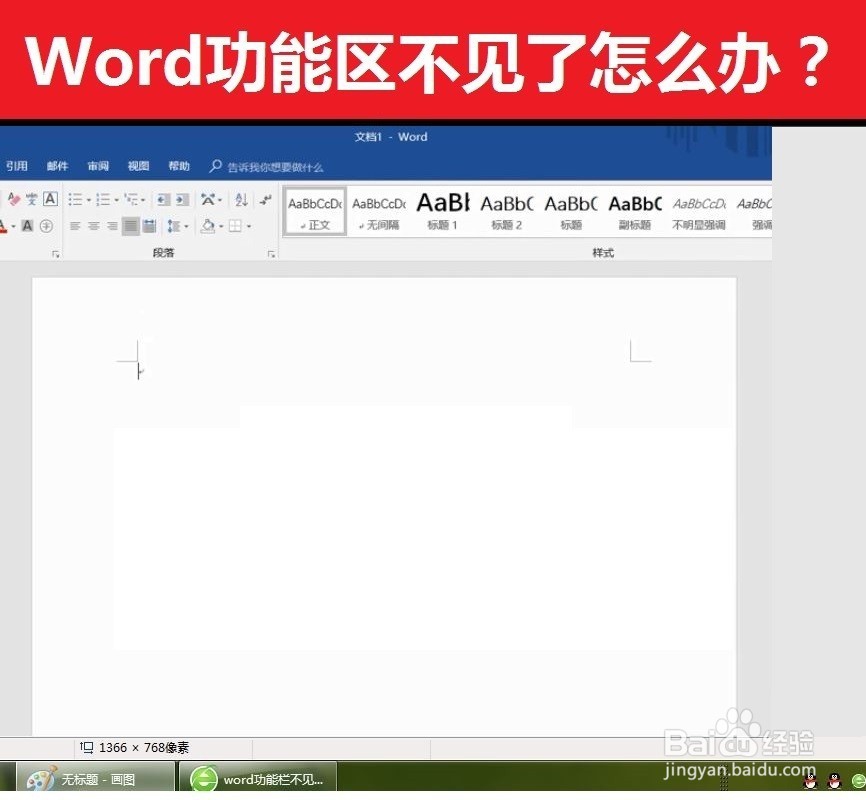Click the Paint palette icon in taskbar
This screenshot has width=866, height=800.
point(42,779)
